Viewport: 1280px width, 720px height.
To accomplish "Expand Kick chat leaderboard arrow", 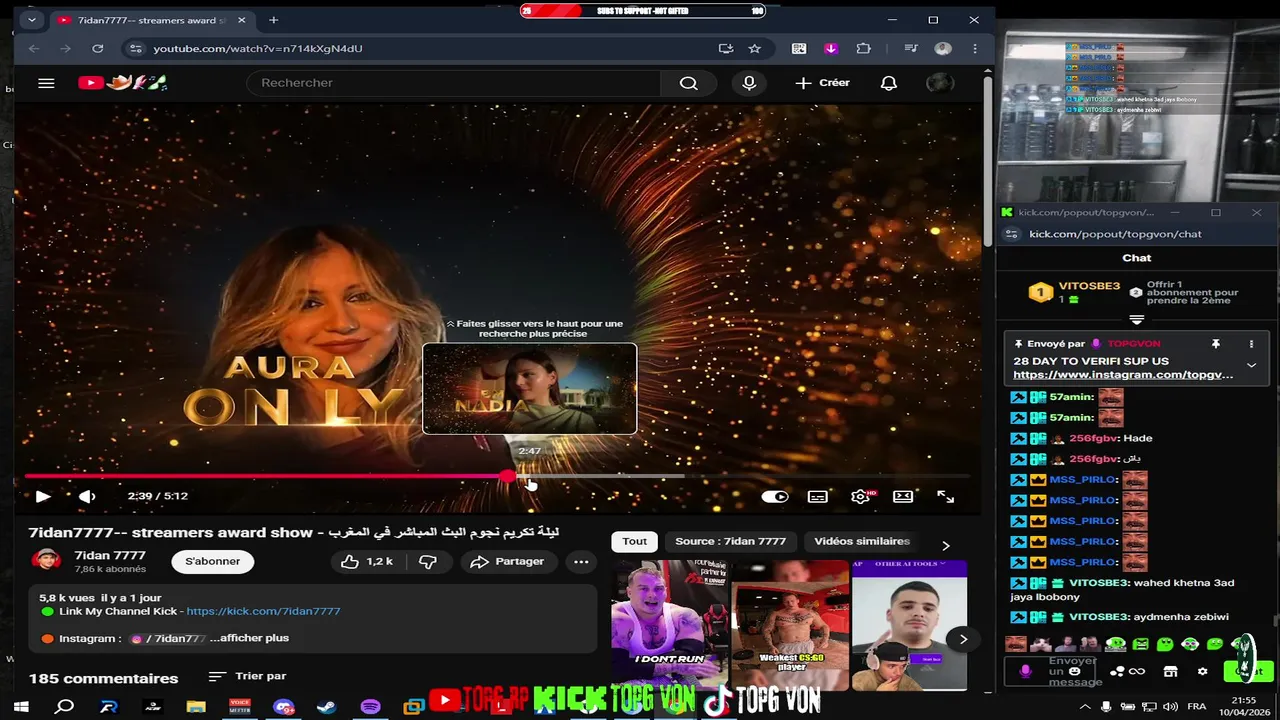I will pyautogui.click(x=1136, y=321).
